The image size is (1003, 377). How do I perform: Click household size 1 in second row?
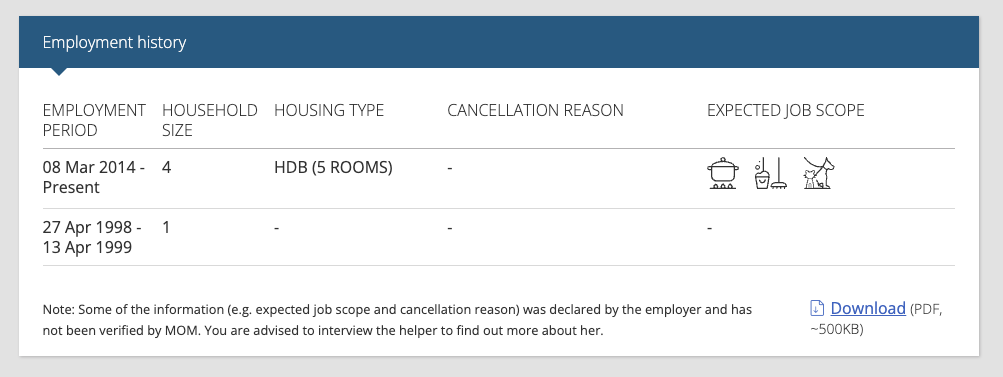click(x=166, y=227)
